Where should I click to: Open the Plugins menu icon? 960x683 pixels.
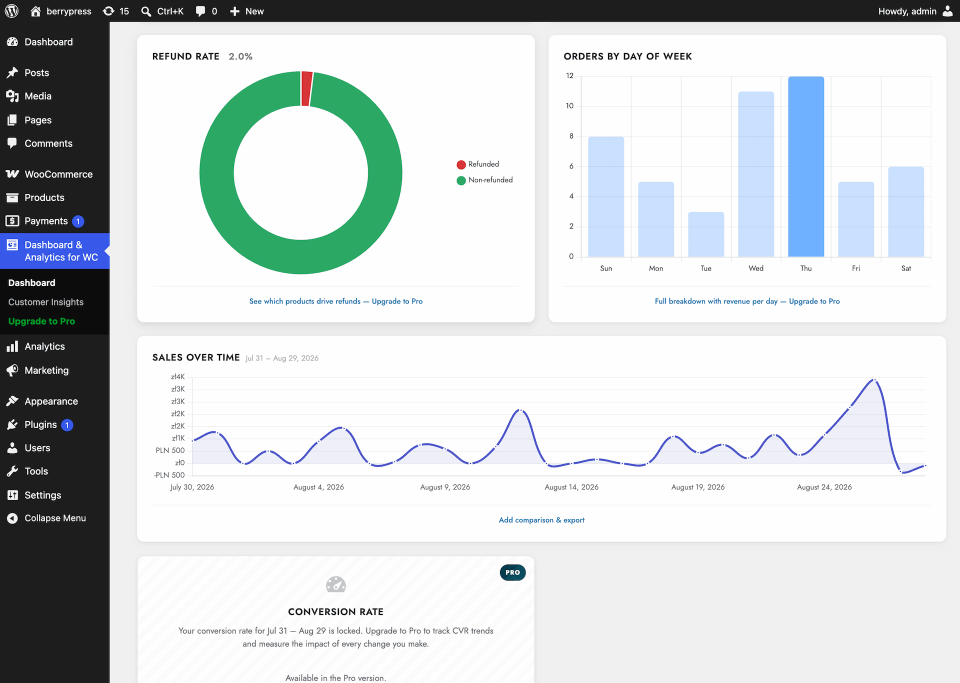12,425
